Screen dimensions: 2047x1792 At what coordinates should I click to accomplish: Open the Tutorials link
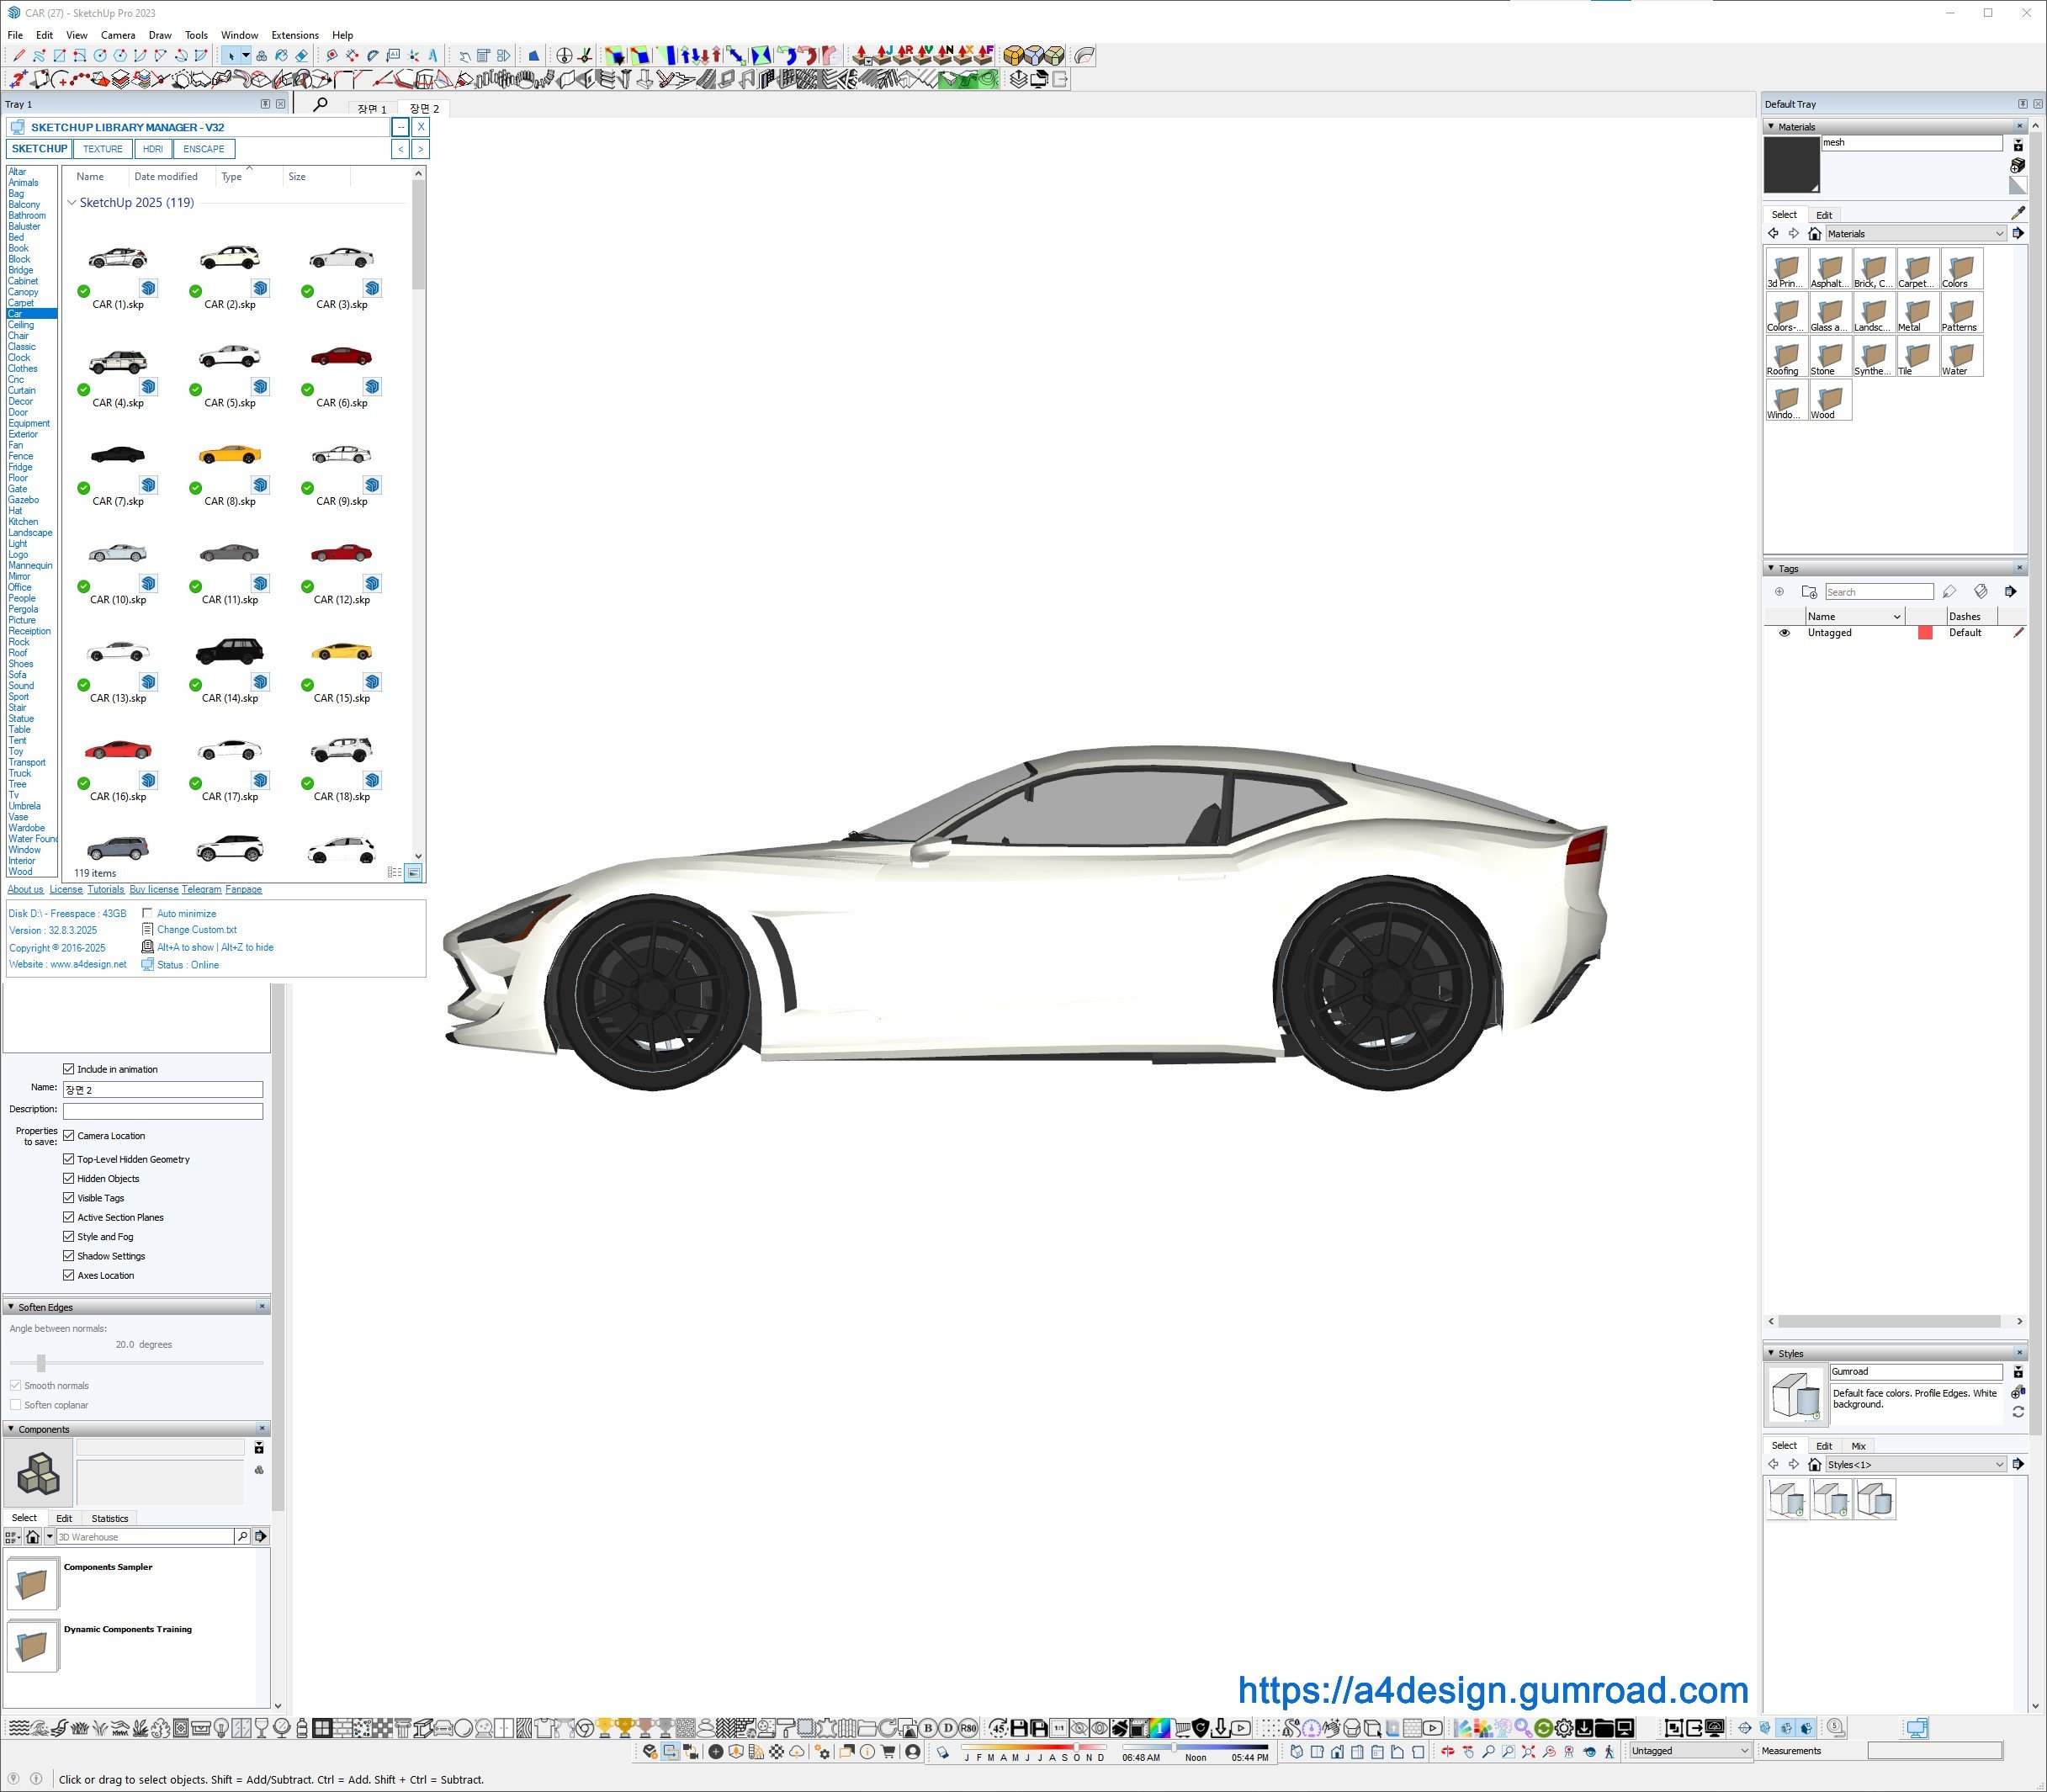105,889
